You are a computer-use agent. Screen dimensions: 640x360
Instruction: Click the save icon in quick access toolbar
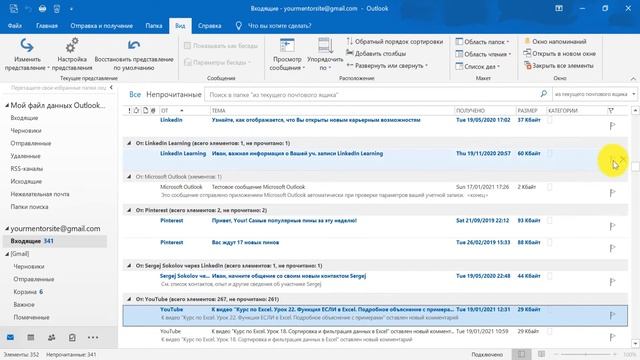point(13,9)
